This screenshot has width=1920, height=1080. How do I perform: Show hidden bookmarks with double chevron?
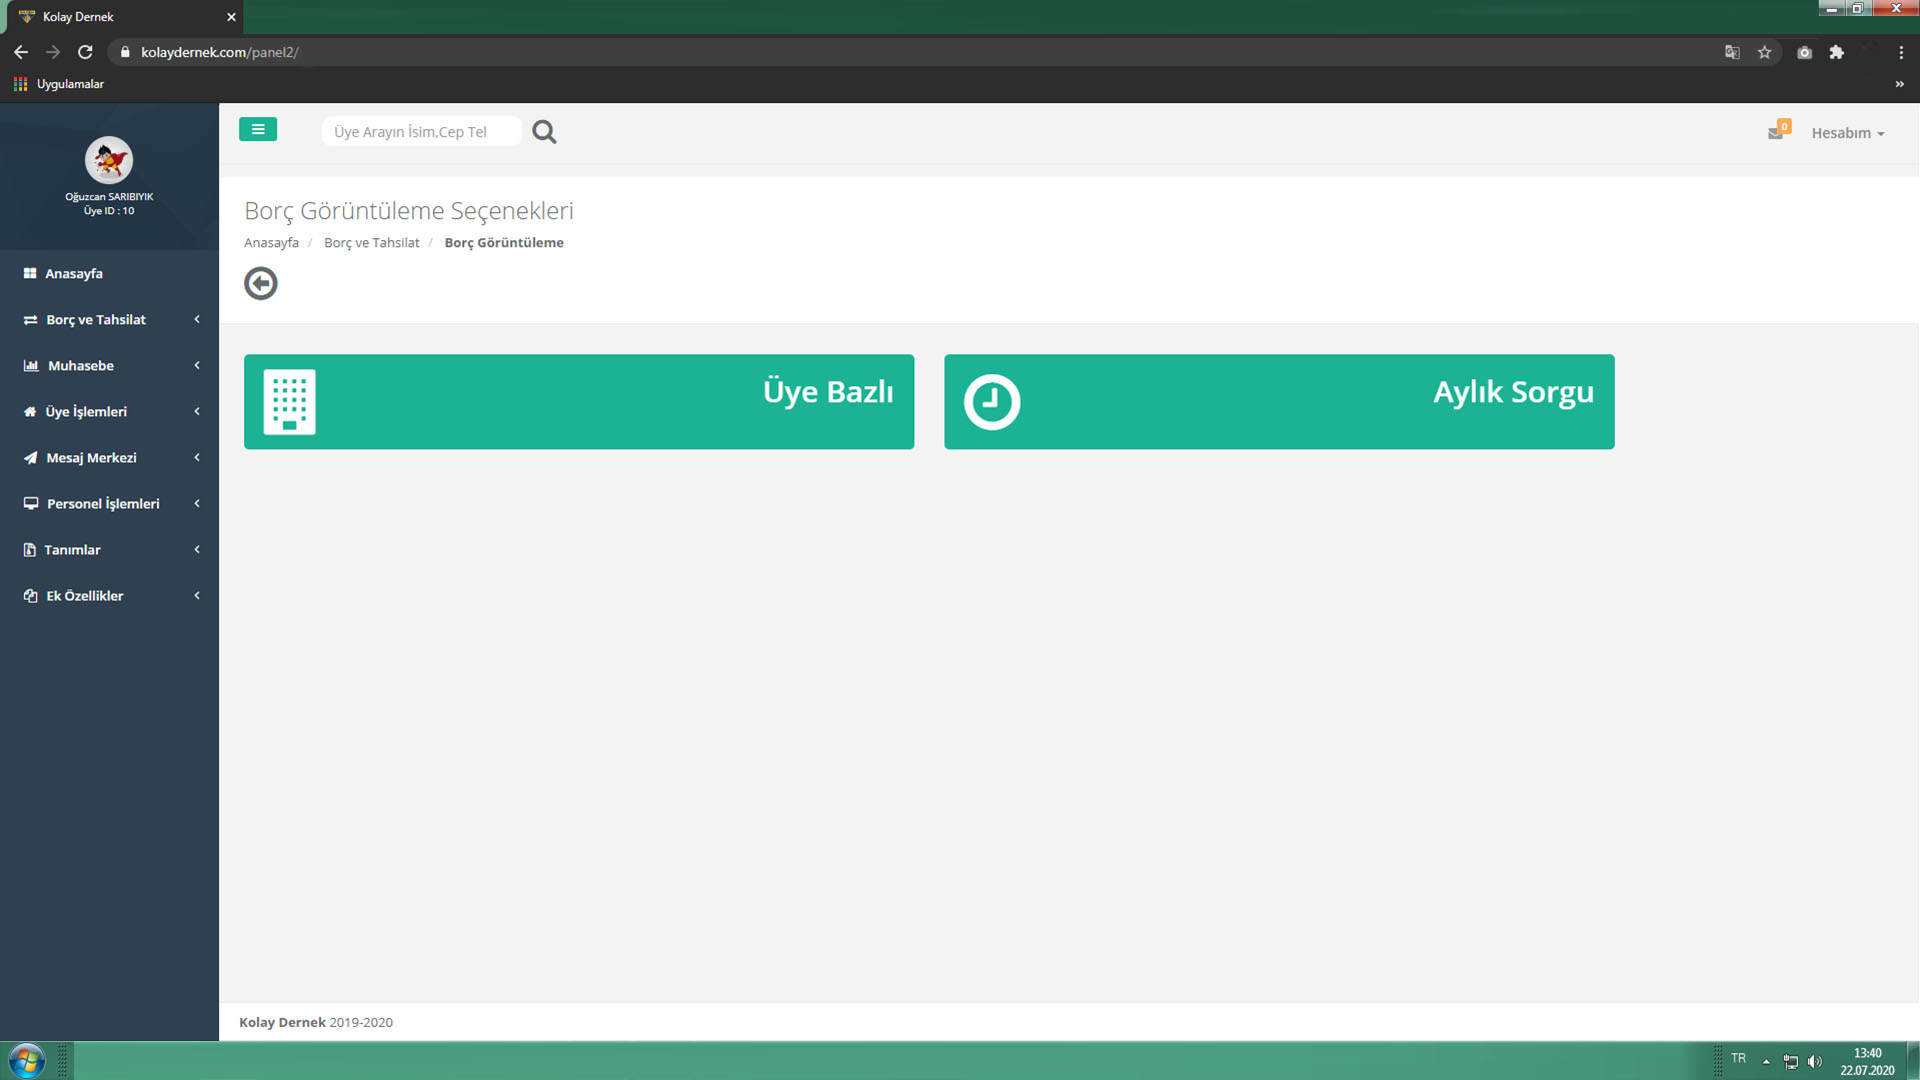point(1899,84)
